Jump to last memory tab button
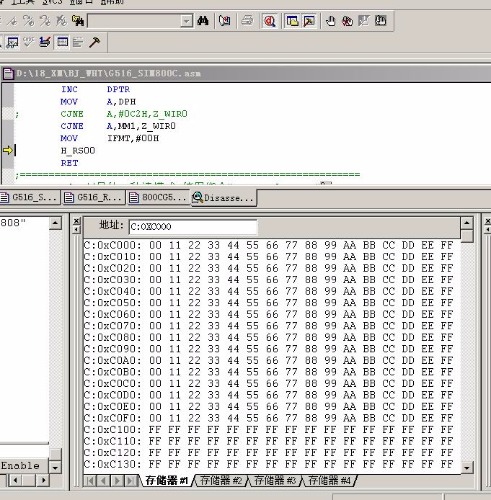 131,481
